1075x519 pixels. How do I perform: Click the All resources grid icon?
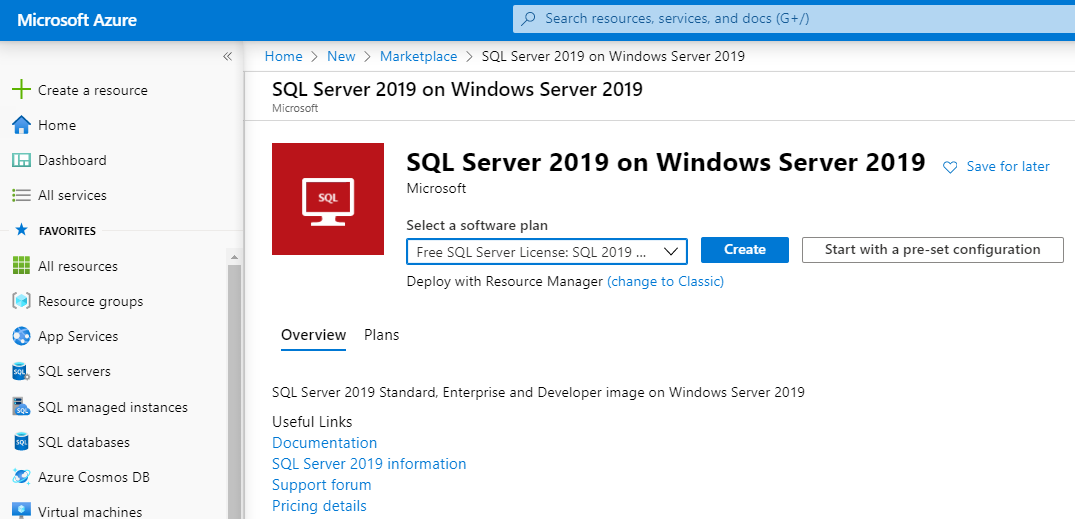(x=22, y=266)
